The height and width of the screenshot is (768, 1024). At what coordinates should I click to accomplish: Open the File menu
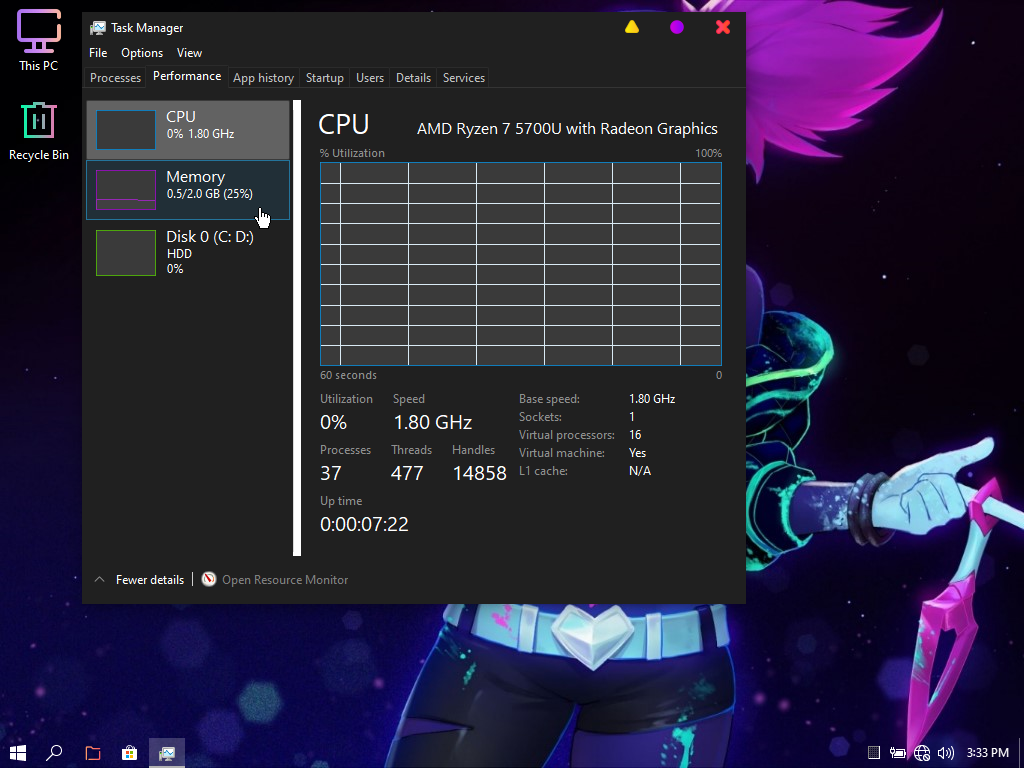pyautogui.click(x=98, y=53)
